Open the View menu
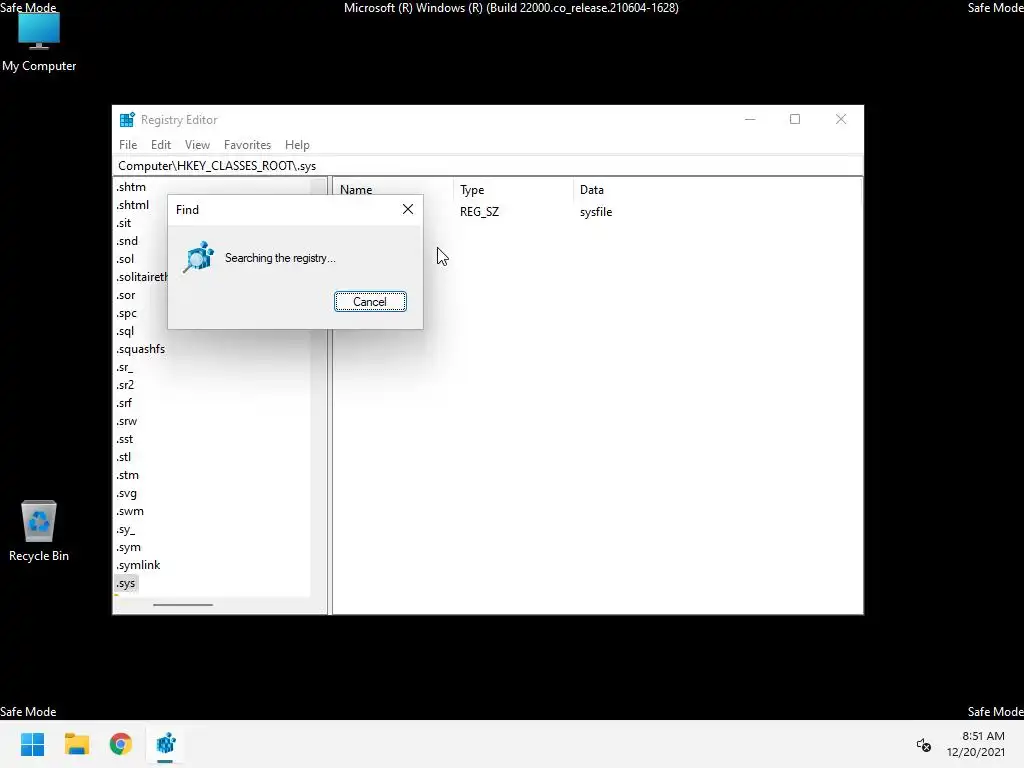 click(197, 145)
